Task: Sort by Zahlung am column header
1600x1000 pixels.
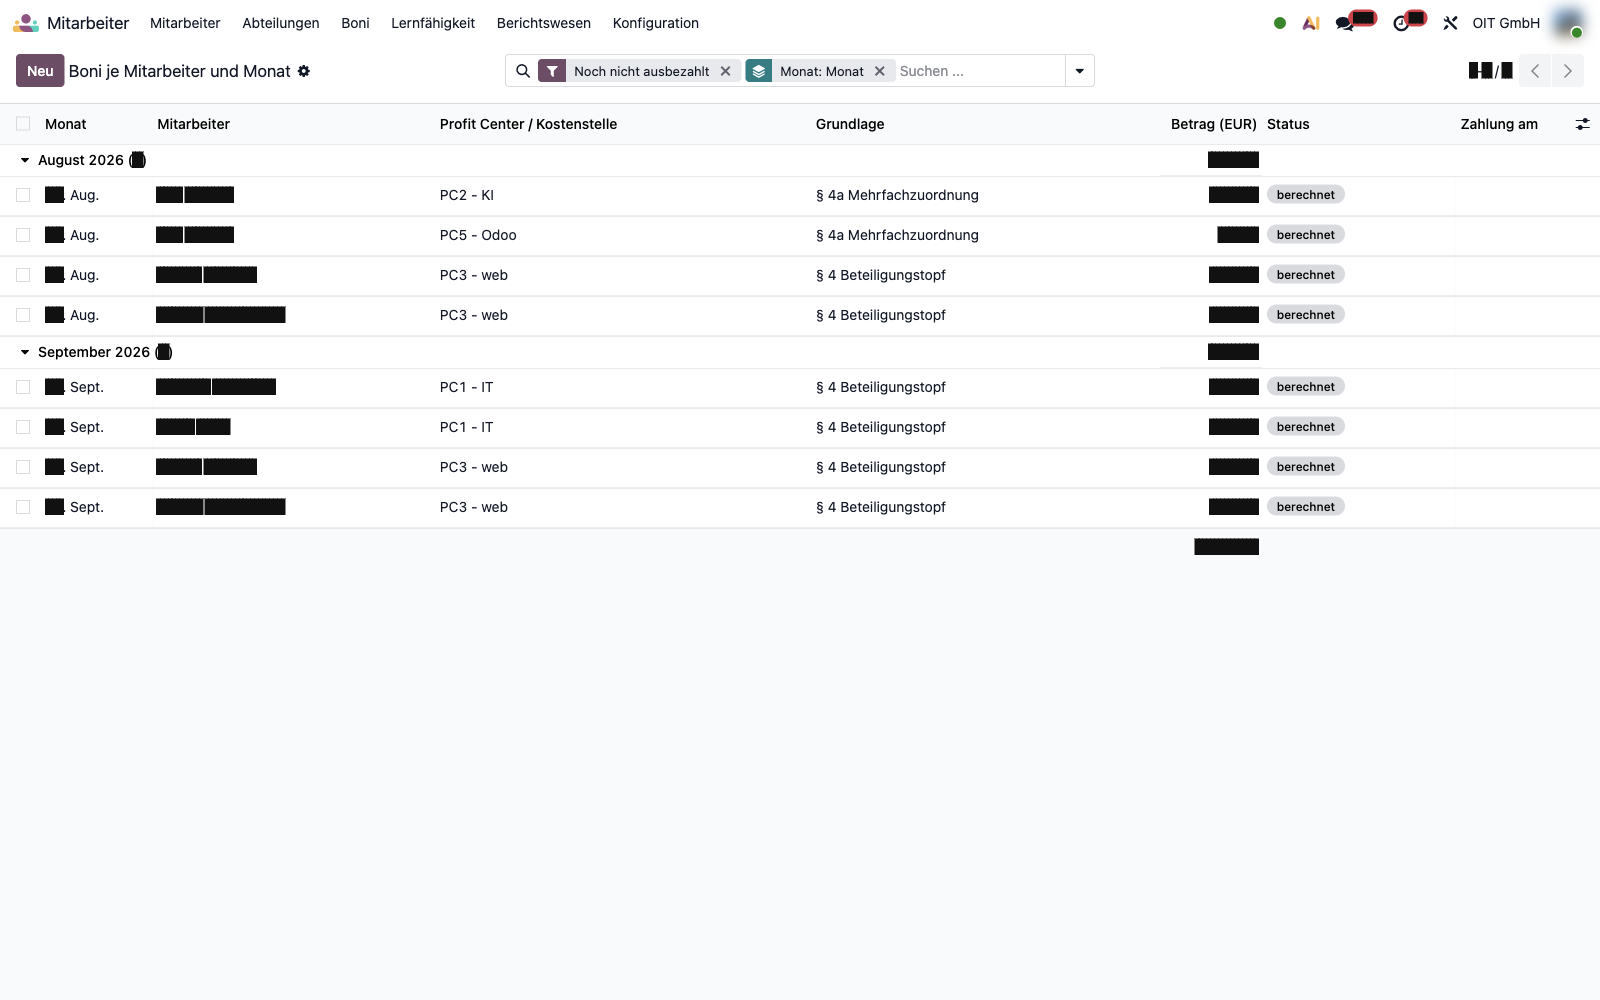Action: click(x=1499, y=124)
